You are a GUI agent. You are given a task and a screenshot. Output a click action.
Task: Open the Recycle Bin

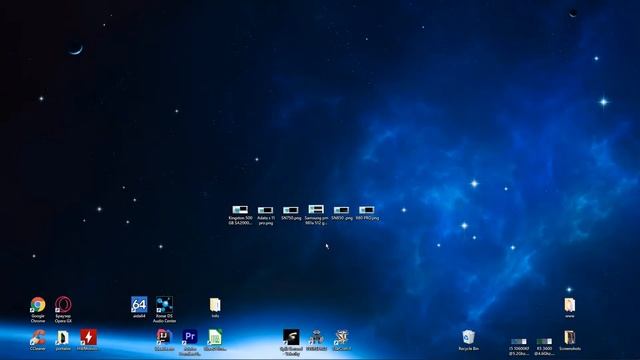point(469,338)
